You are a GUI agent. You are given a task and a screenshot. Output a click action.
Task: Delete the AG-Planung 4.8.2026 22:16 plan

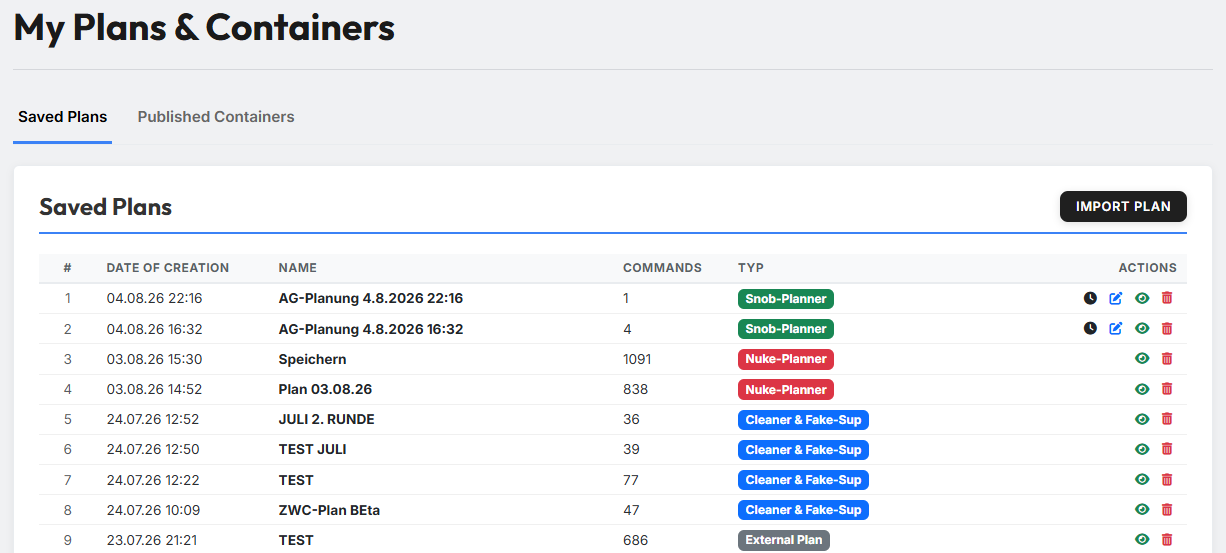(1167, 298)
